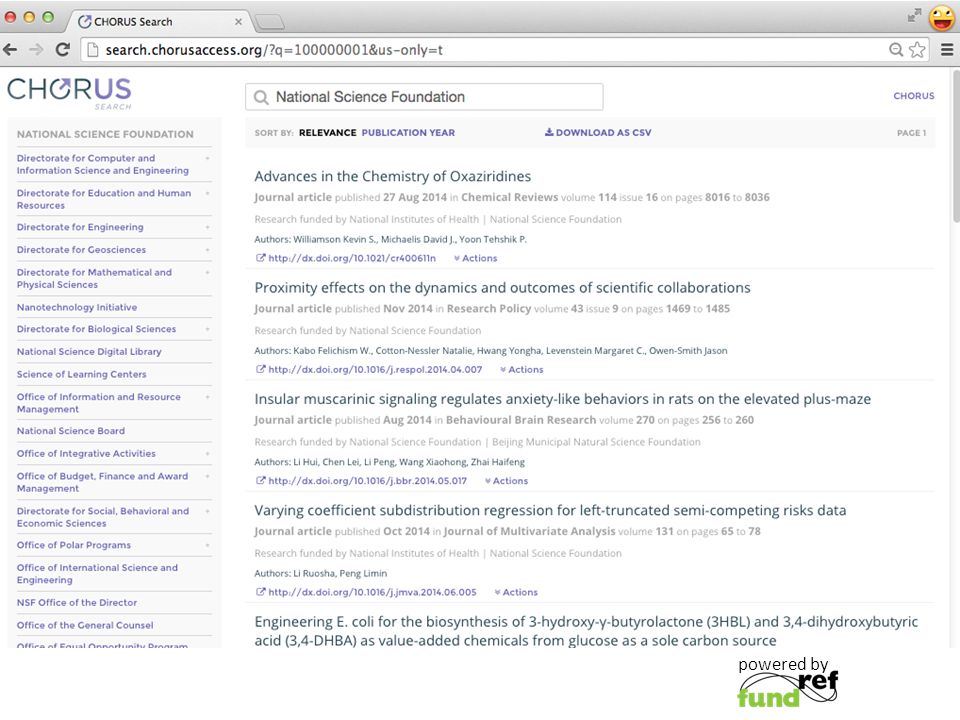Viewport: 960px width, 720px height.
Task: Open Engineering E. coli biosynthesis article
Action: 586,631
